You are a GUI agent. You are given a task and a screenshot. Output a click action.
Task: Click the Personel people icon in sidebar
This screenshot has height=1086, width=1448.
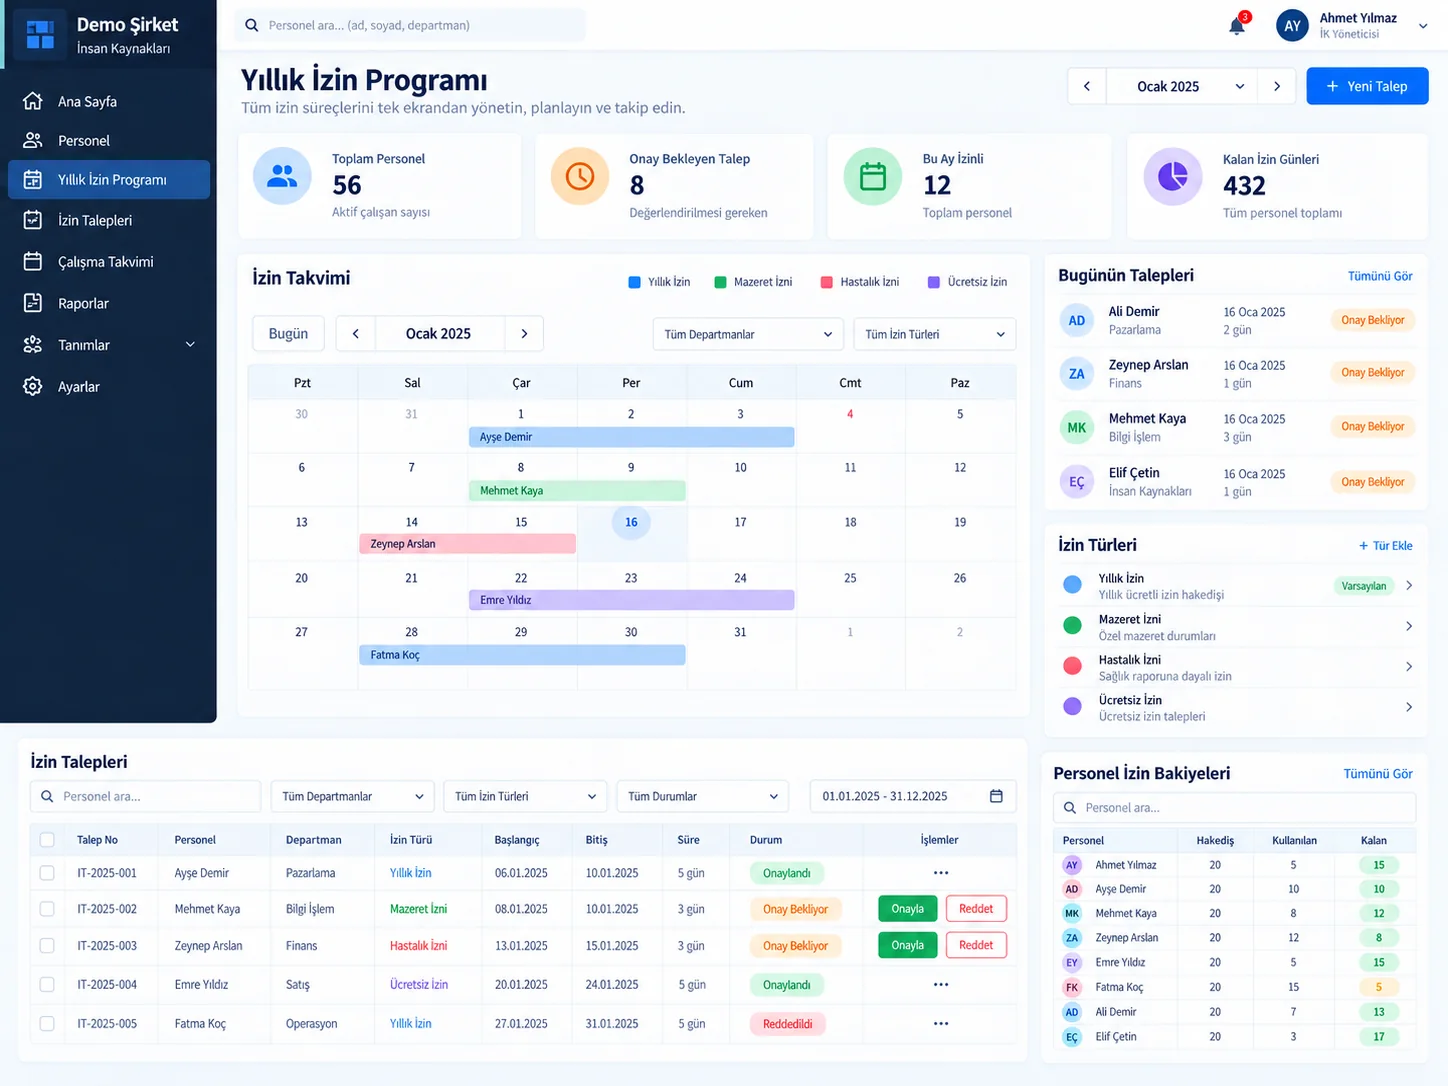point(33,140)
